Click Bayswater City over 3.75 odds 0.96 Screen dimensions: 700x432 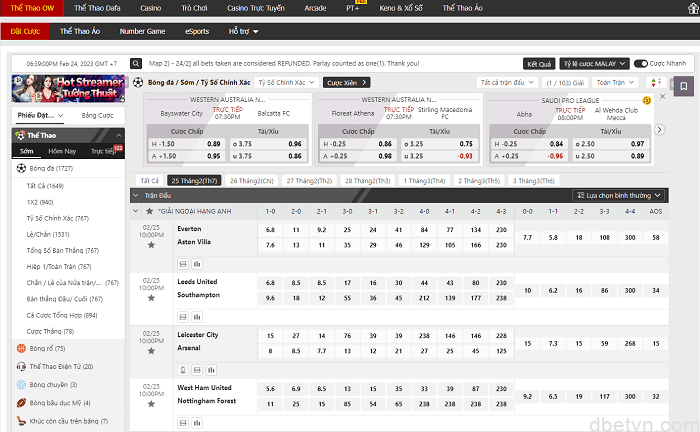click(x=267, y=144)
